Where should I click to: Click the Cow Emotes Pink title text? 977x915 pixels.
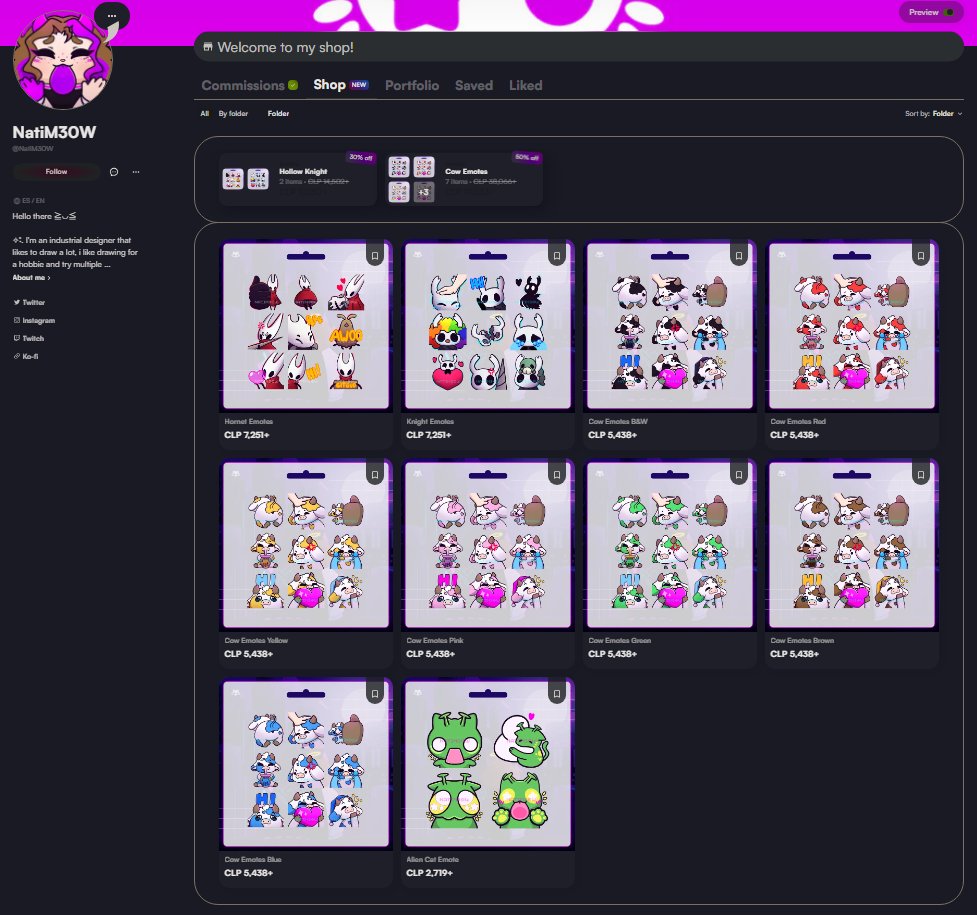pos(435,641)
